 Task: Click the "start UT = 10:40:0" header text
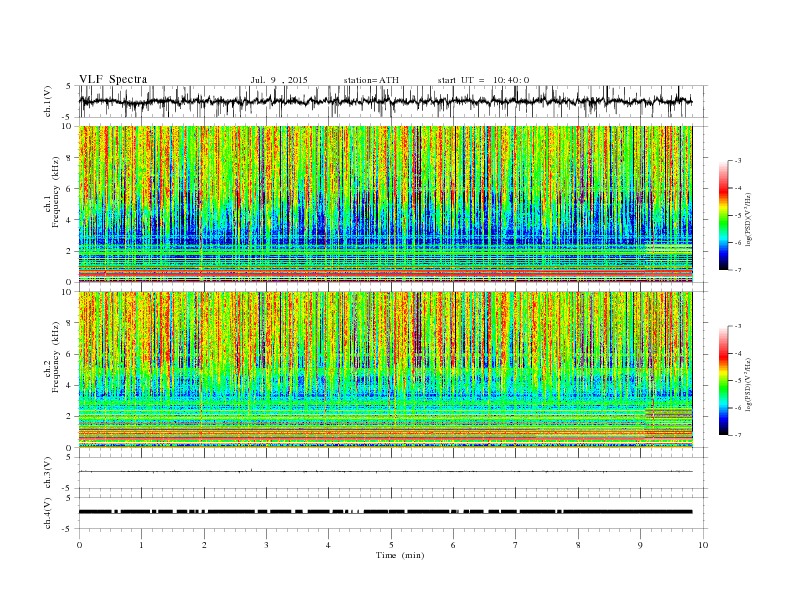pyautogui.click(x=483, y=80)
